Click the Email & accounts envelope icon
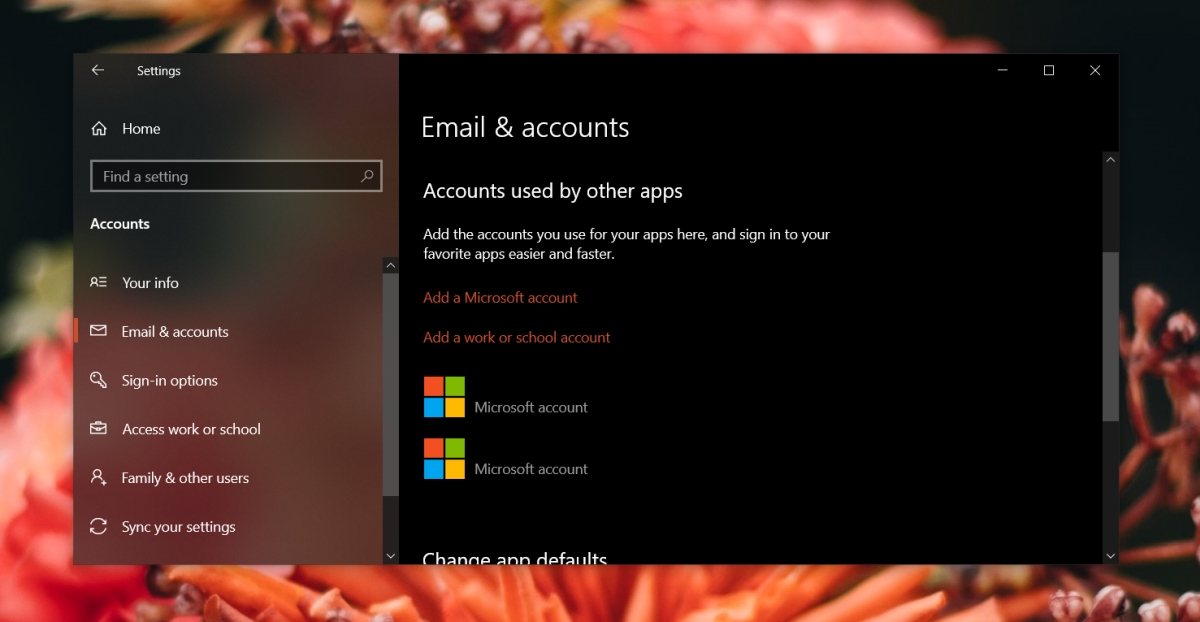Screen dimensions: 1200x622 coord(98,331)
